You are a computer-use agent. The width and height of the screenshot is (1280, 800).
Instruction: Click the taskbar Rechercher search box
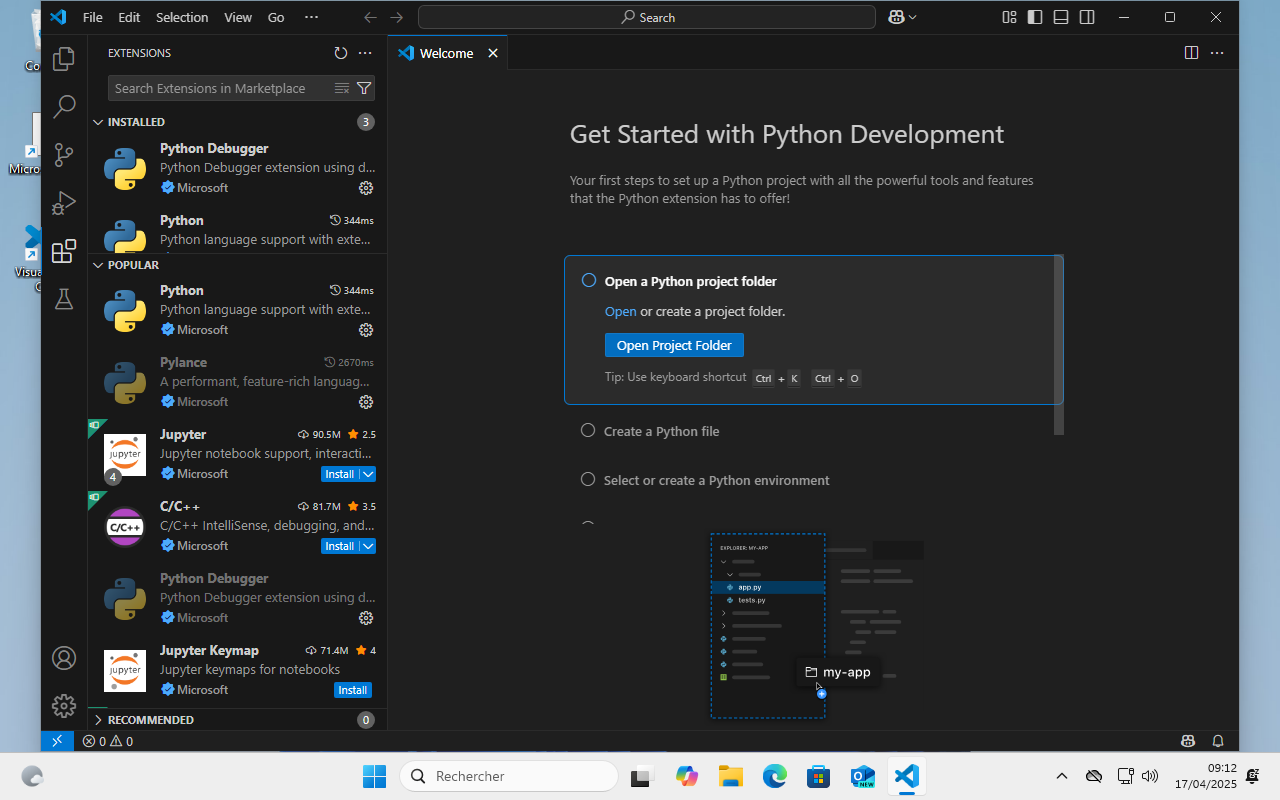[x=509, y=776]
